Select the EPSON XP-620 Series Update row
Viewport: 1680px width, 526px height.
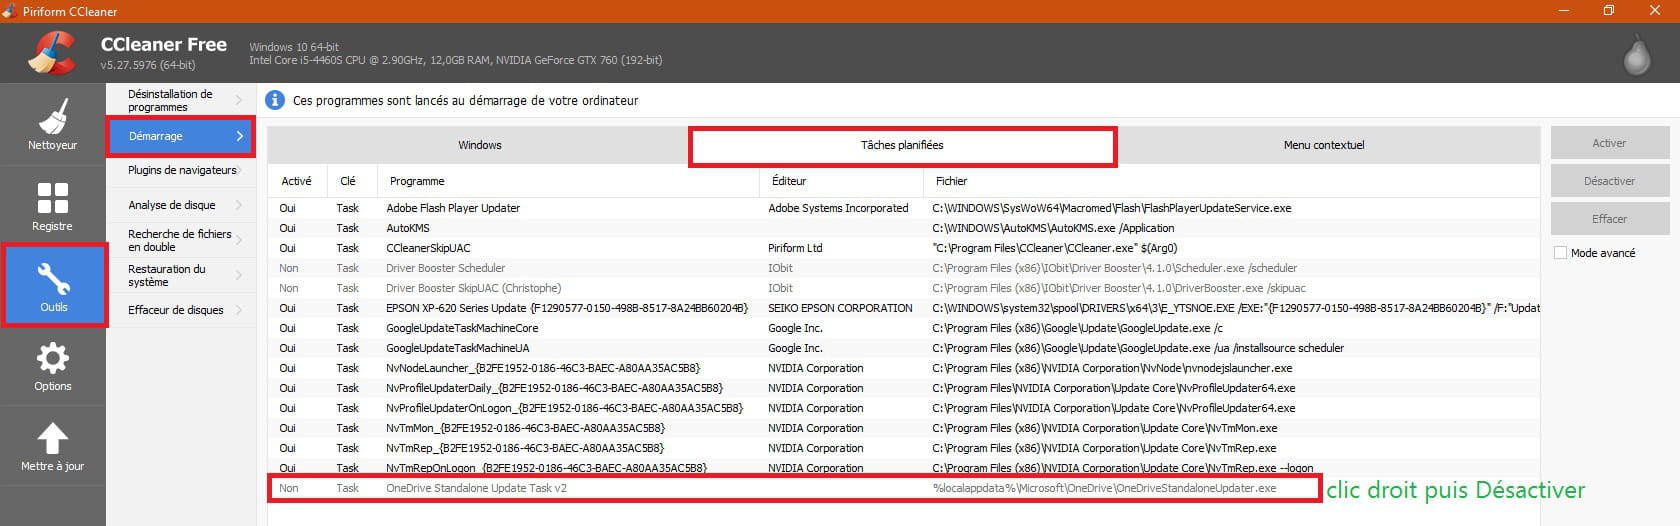coord(904,308)
